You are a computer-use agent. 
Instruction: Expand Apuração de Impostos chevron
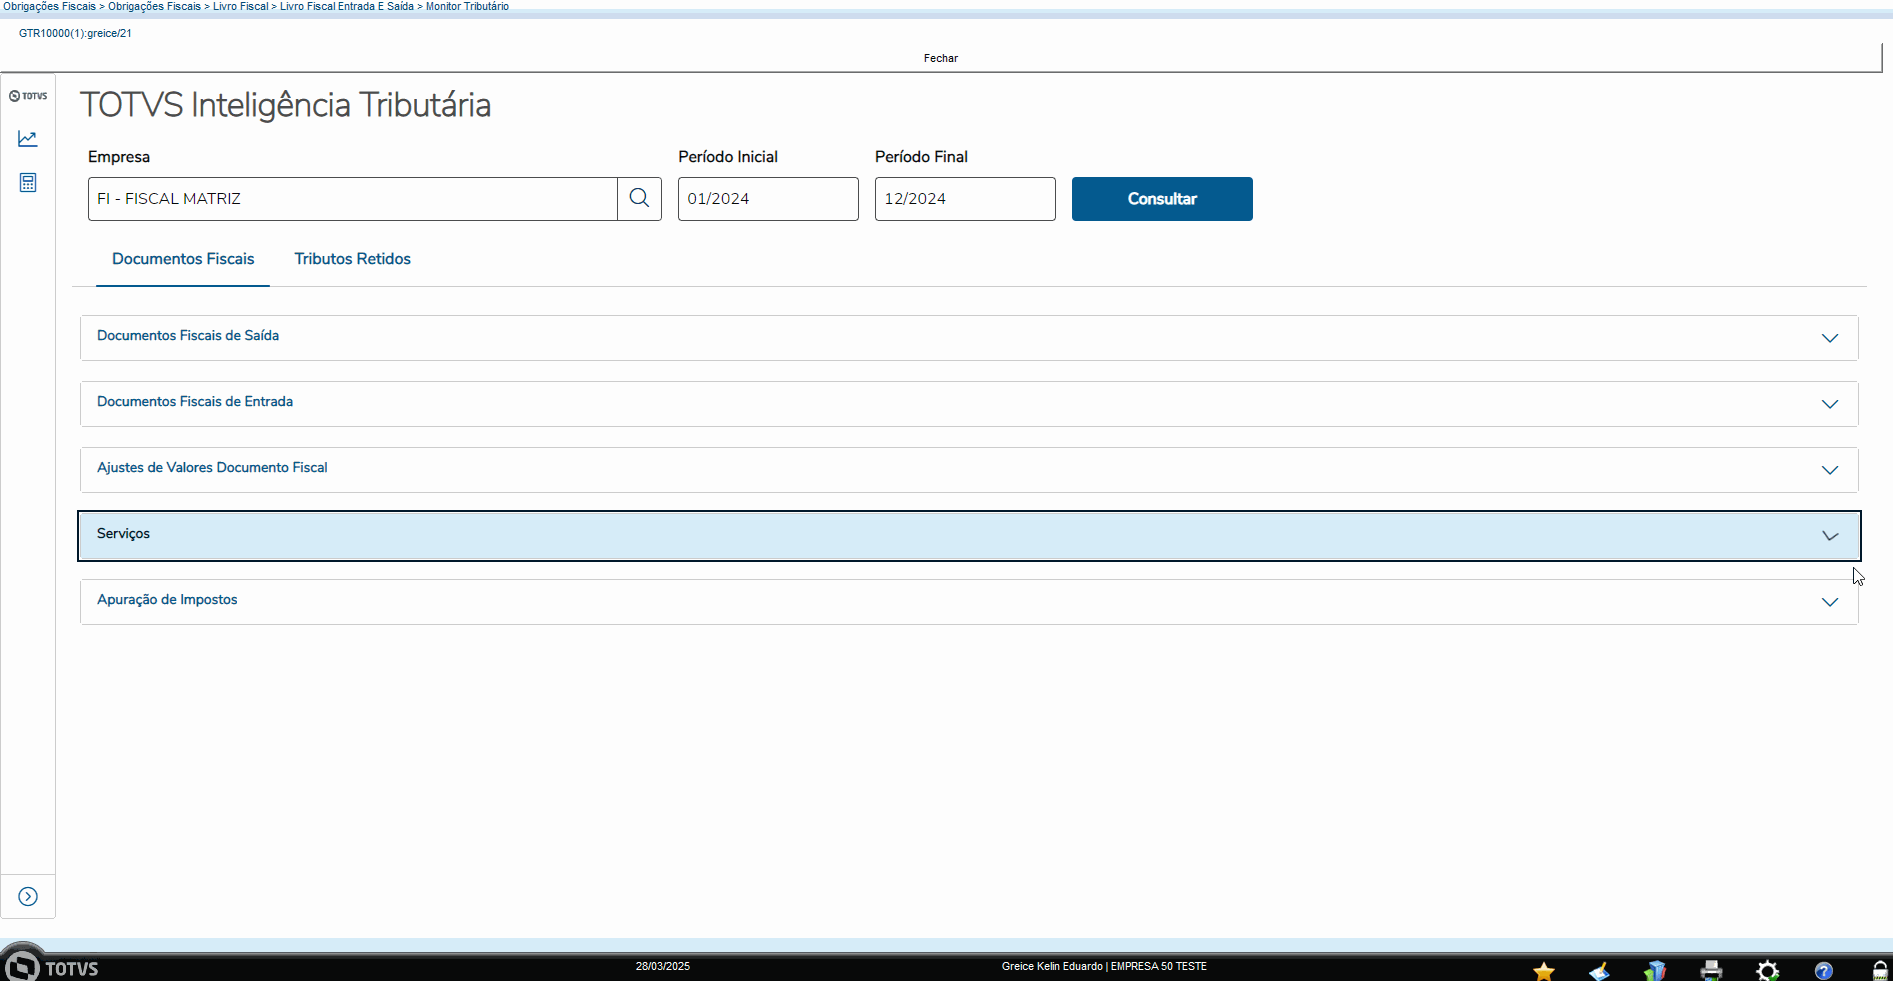[1830, 602]
